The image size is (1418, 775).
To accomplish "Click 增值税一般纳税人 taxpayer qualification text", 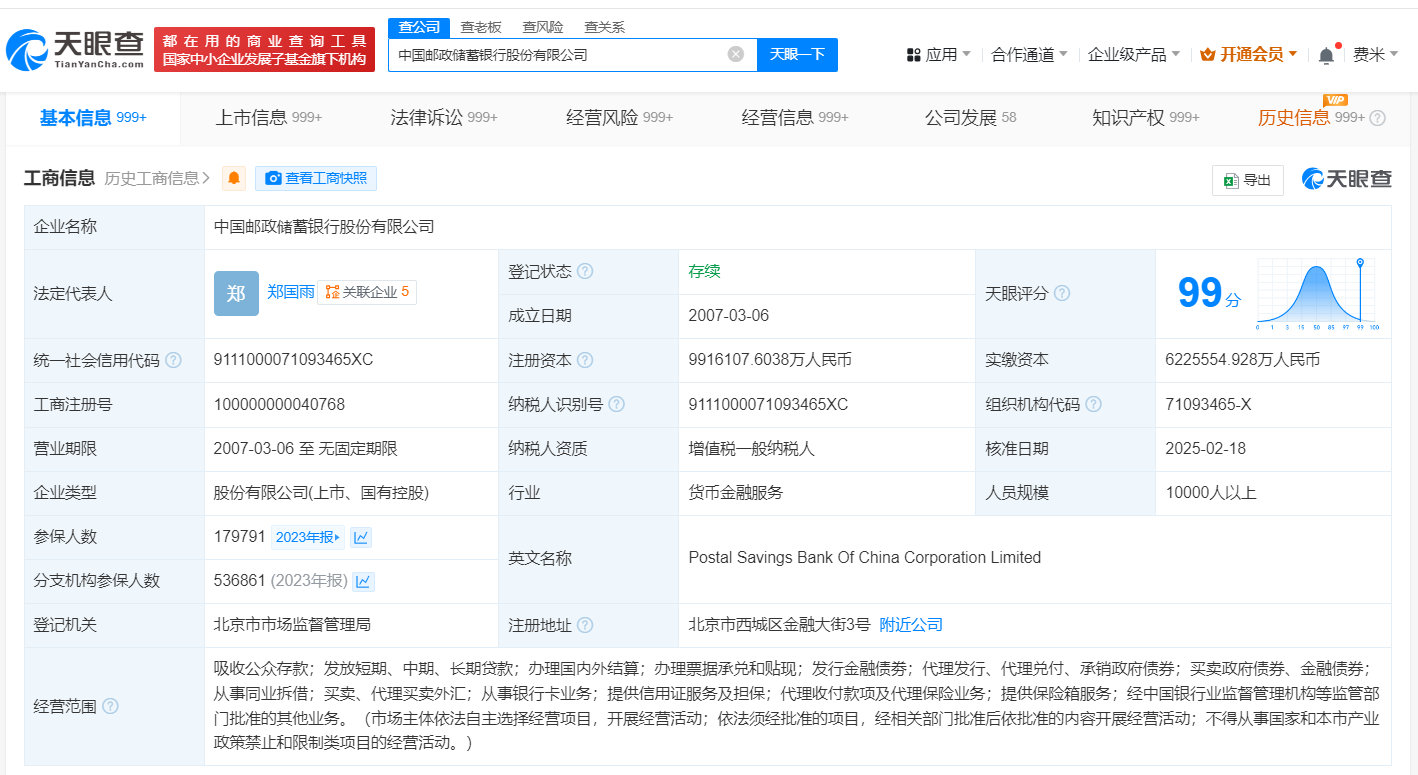I will click(752, 449).
